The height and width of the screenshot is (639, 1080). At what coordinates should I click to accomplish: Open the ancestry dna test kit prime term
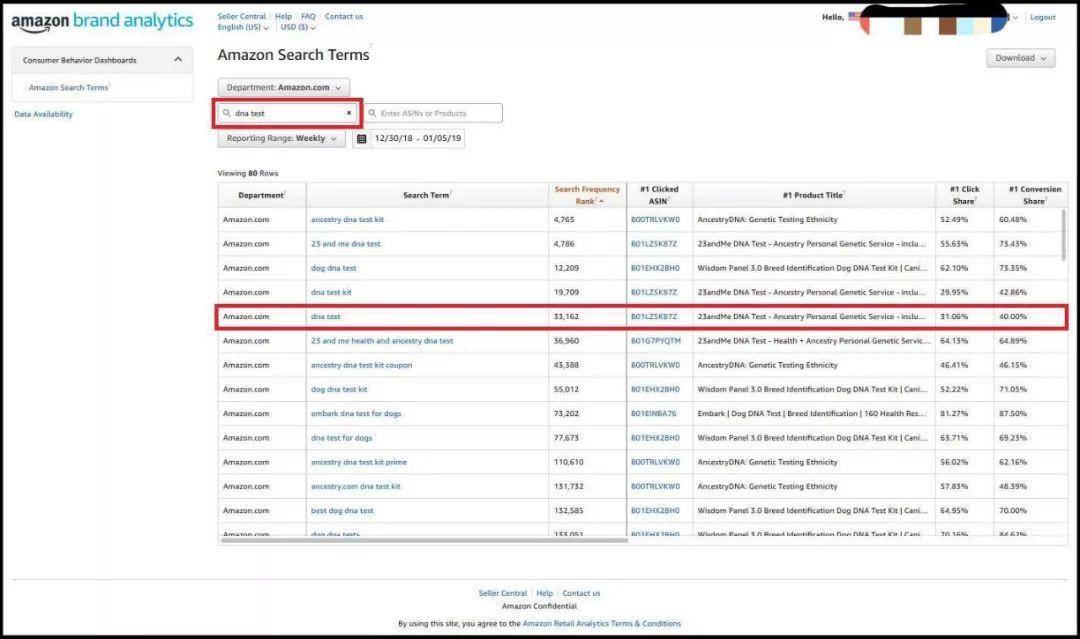click(358, 462)
